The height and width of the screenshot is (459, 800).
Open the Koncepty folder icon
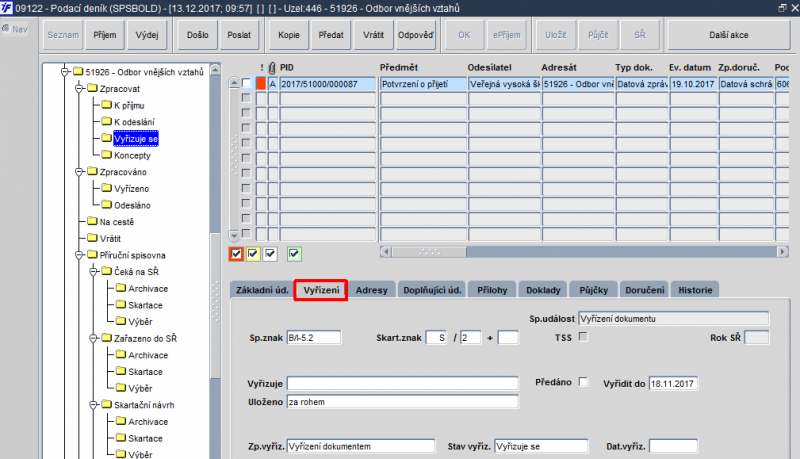click(107, 155)
